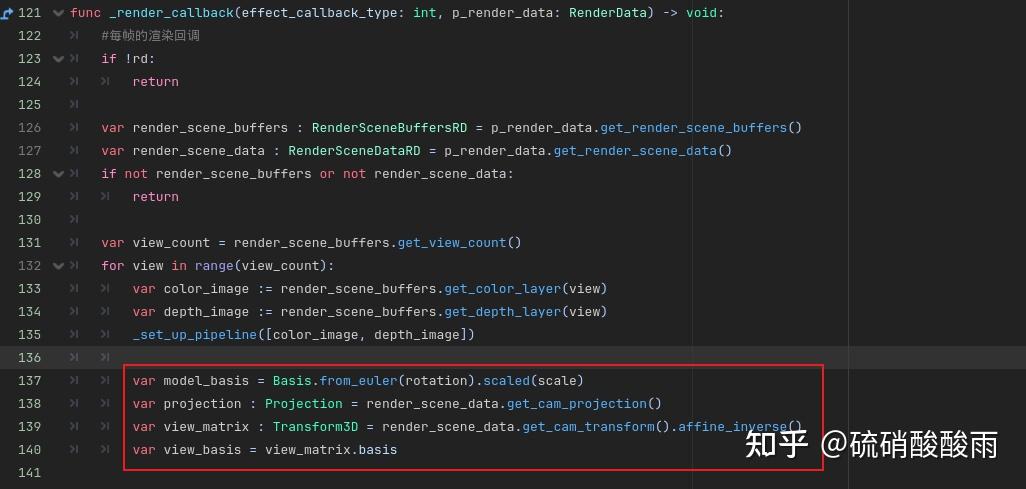Click the 'return' keyword on line 129
The width and height of the screenshot is (1026, 489).
click(156, 196)
